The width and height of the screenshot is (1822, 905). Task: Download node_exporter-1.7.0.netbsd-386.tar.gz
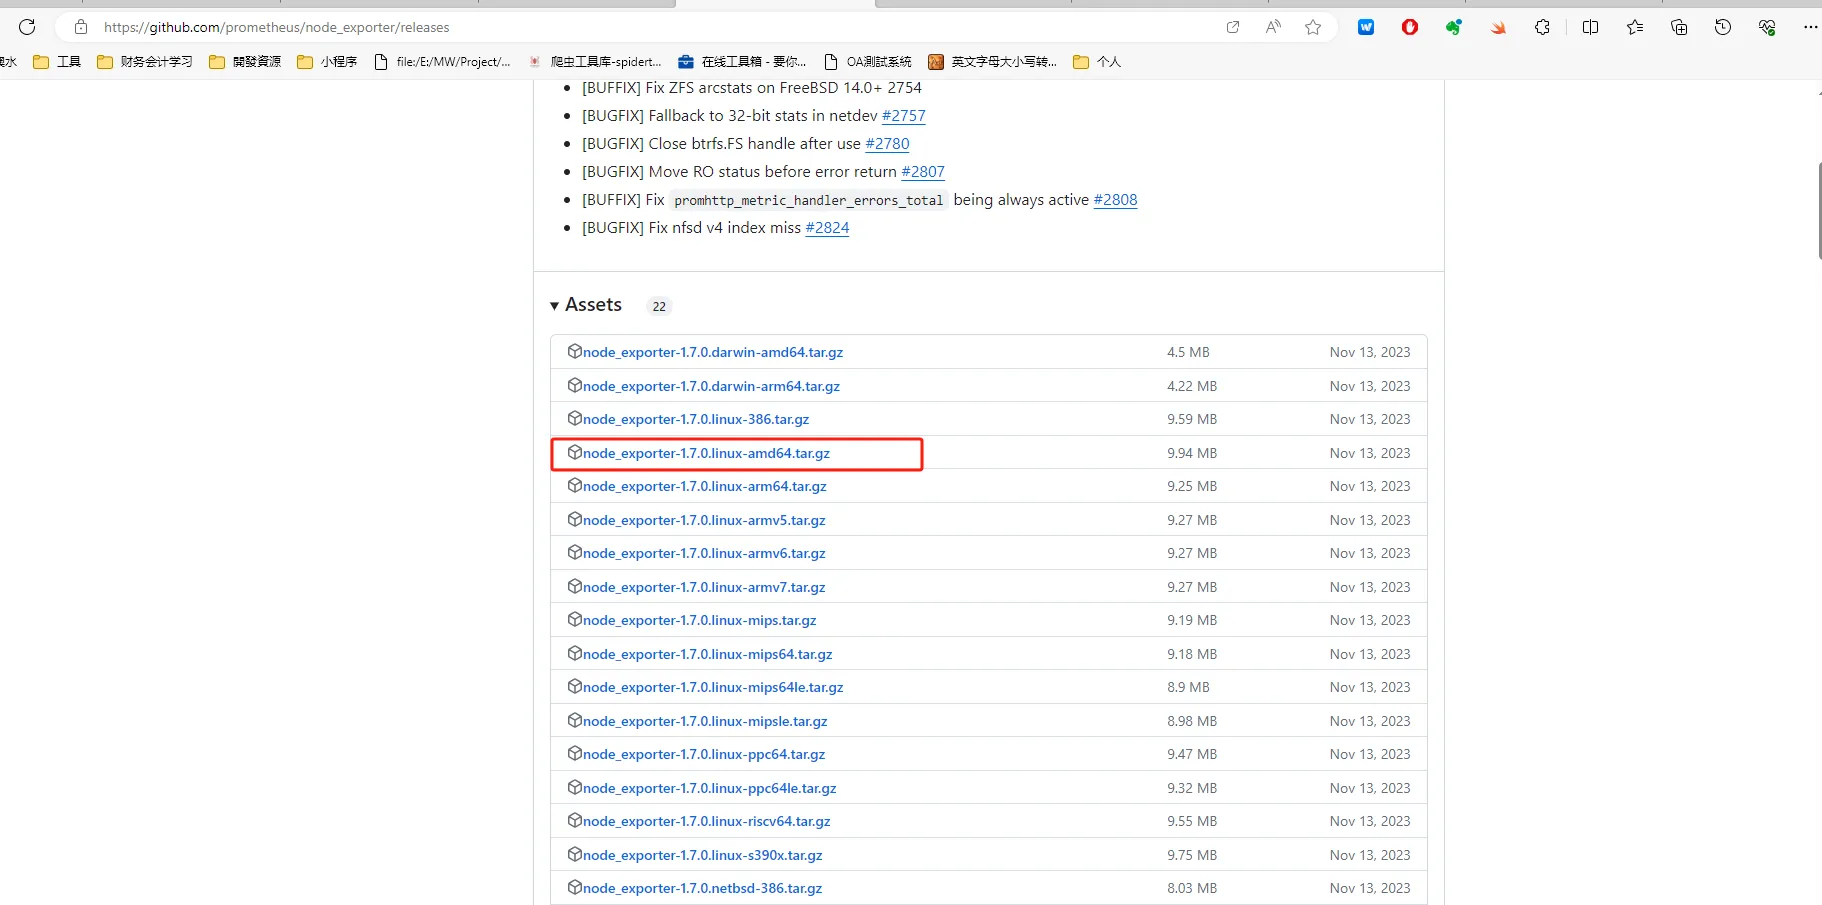(703, 888)
